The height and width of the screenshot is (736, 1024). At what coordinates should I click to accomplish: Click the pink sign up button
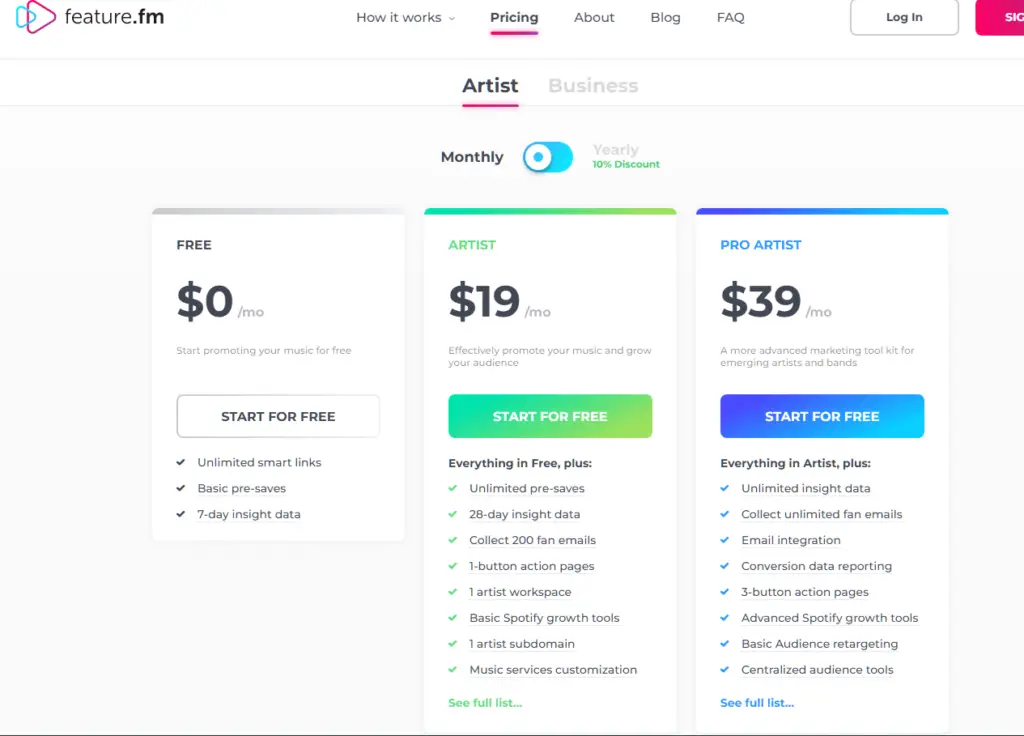pyautogui.click(x=1000, y=17)
